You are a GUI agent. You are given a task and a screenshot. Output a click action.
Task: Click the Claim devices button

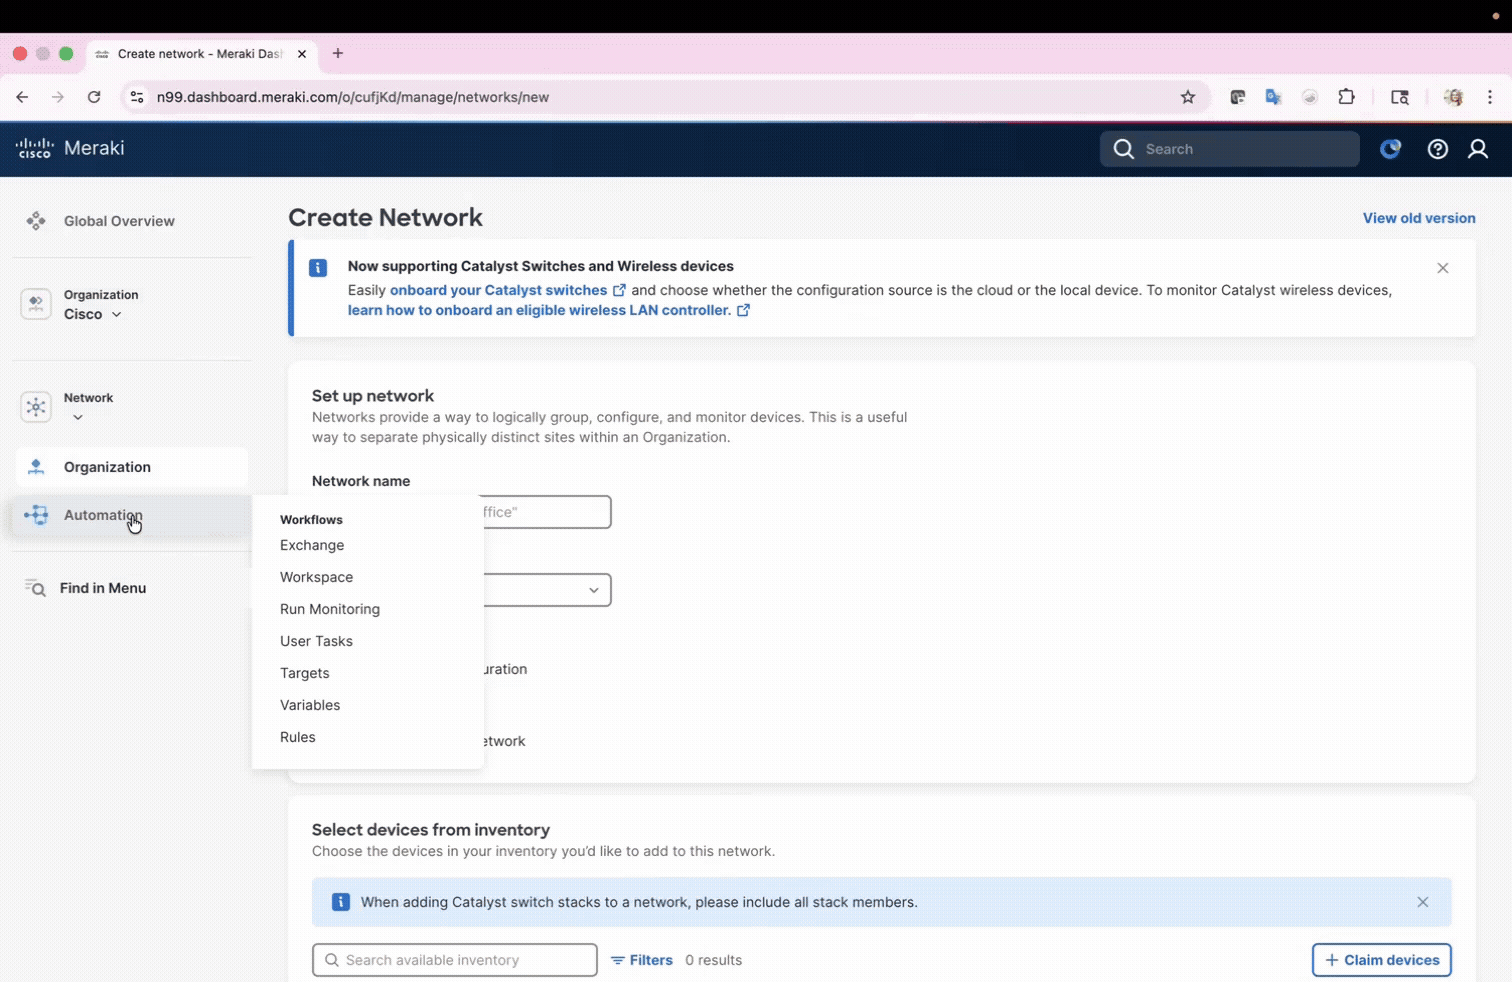coord(1381,960)
